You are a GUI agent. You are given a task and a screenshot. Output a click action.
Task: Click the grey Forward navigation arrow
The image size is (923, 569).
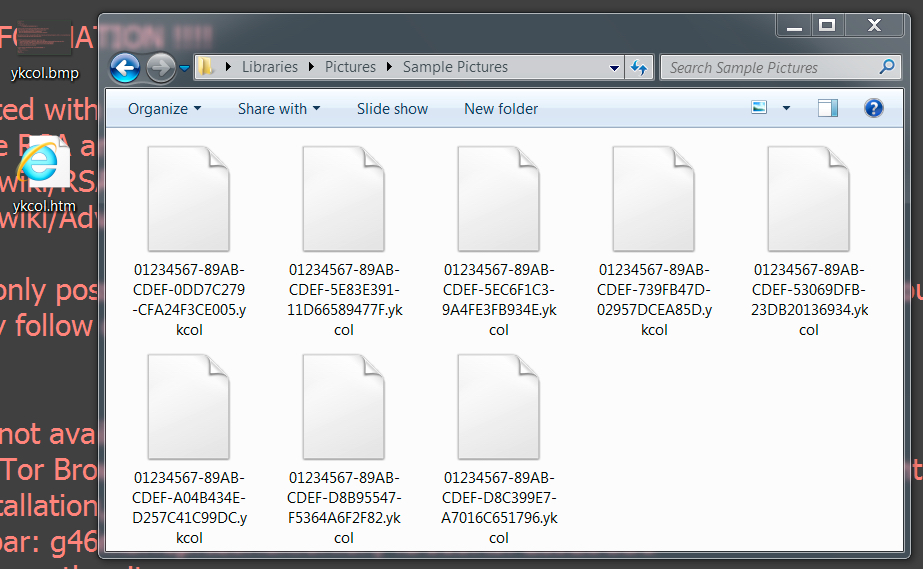click(x=160, y=68)
